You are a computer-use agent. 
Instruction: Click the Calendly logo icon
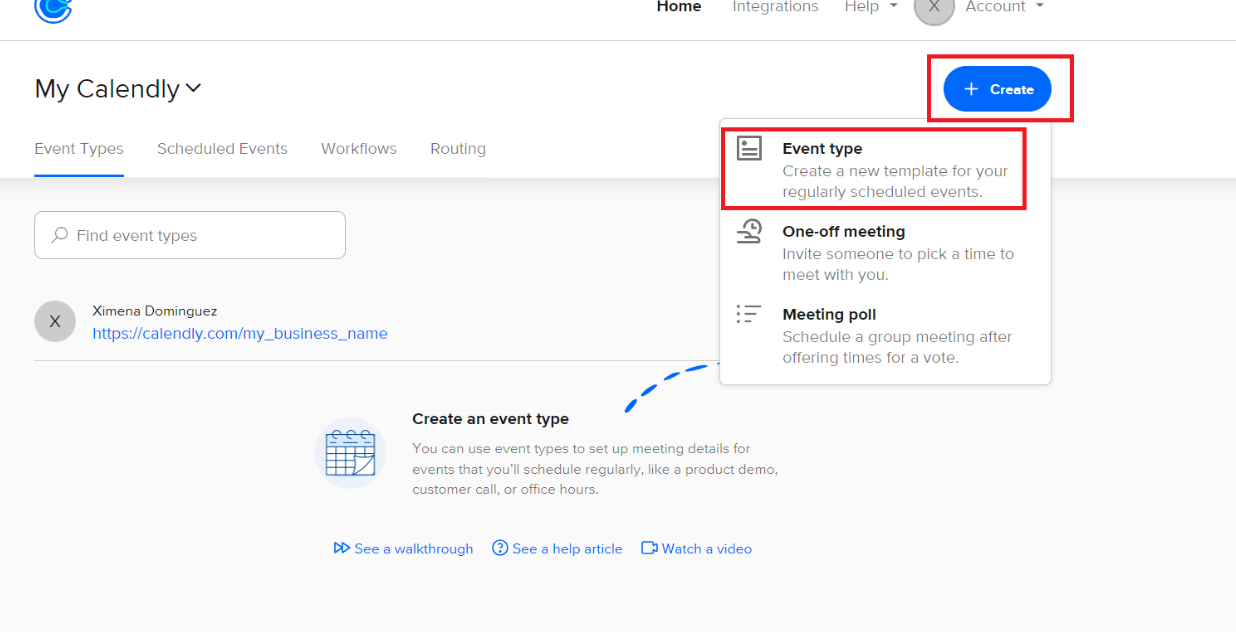pyautogui.click(x=53, y=9)
